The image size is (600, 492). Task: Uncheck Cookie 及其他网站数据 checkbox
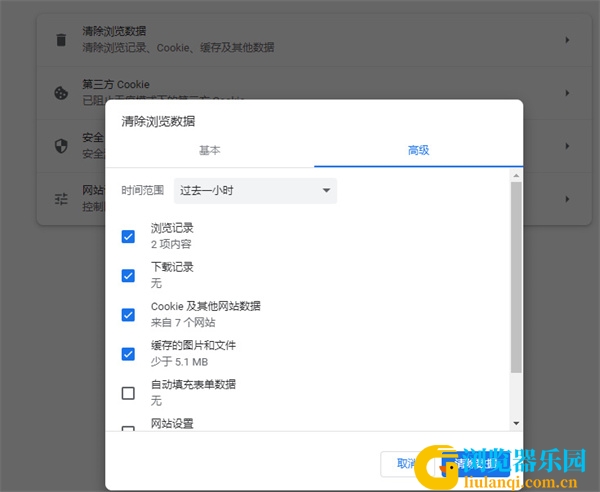tap(128, 315)
